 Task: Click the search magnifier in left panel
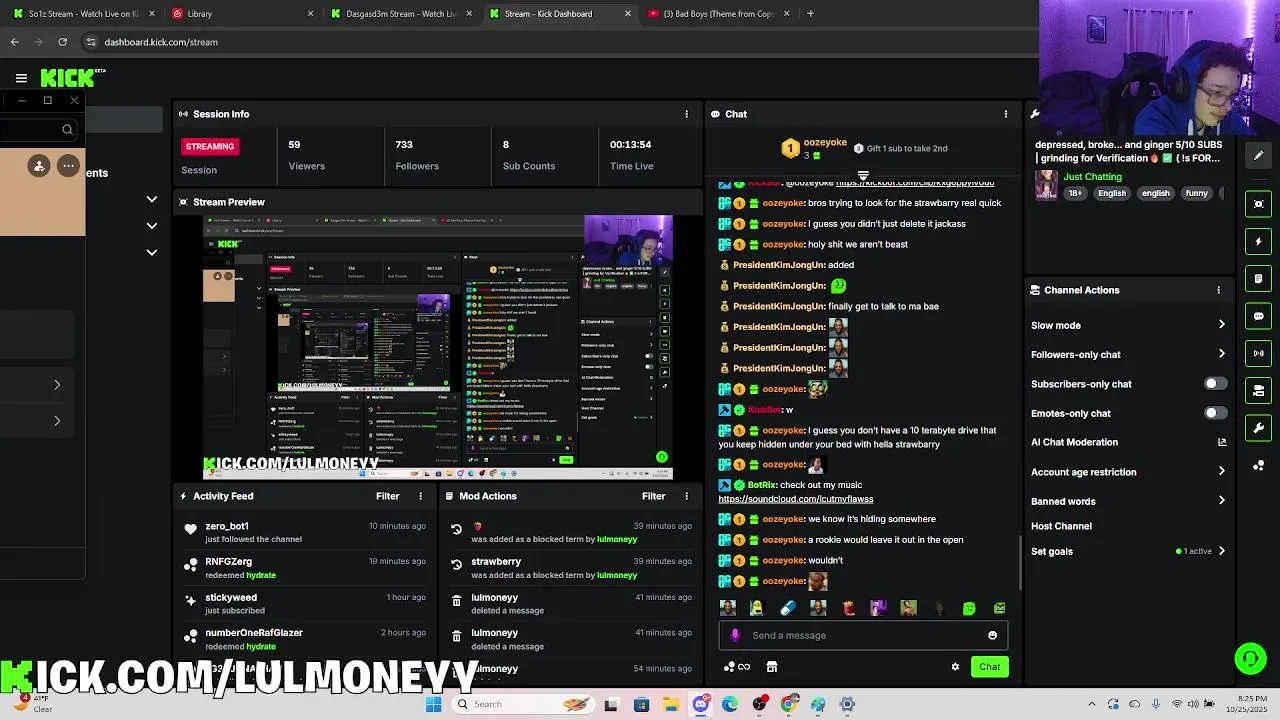[x=67, y=130]
